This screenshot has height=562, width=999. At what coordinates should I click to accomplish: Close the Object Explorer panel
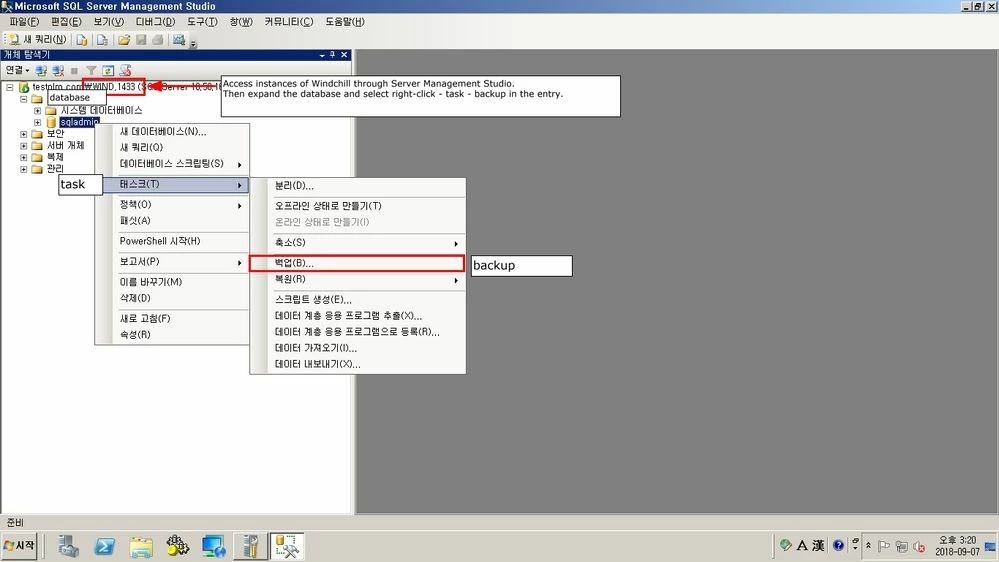click(344, 55)
